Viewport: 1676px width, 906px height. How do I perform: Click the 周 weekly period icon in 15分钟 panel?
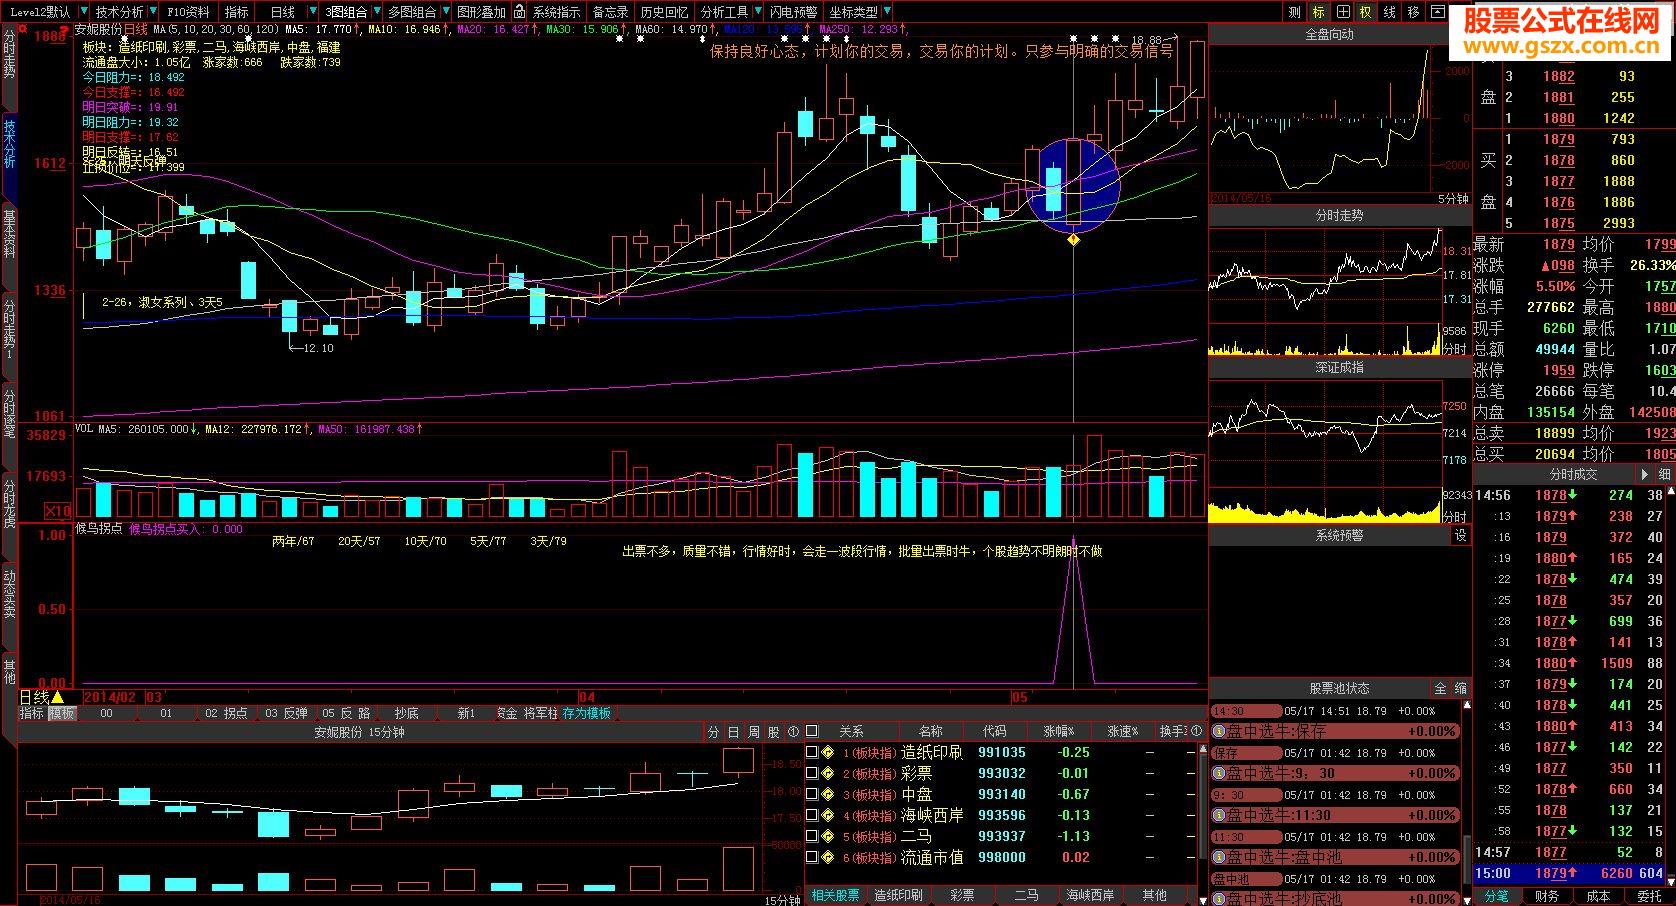753,732
